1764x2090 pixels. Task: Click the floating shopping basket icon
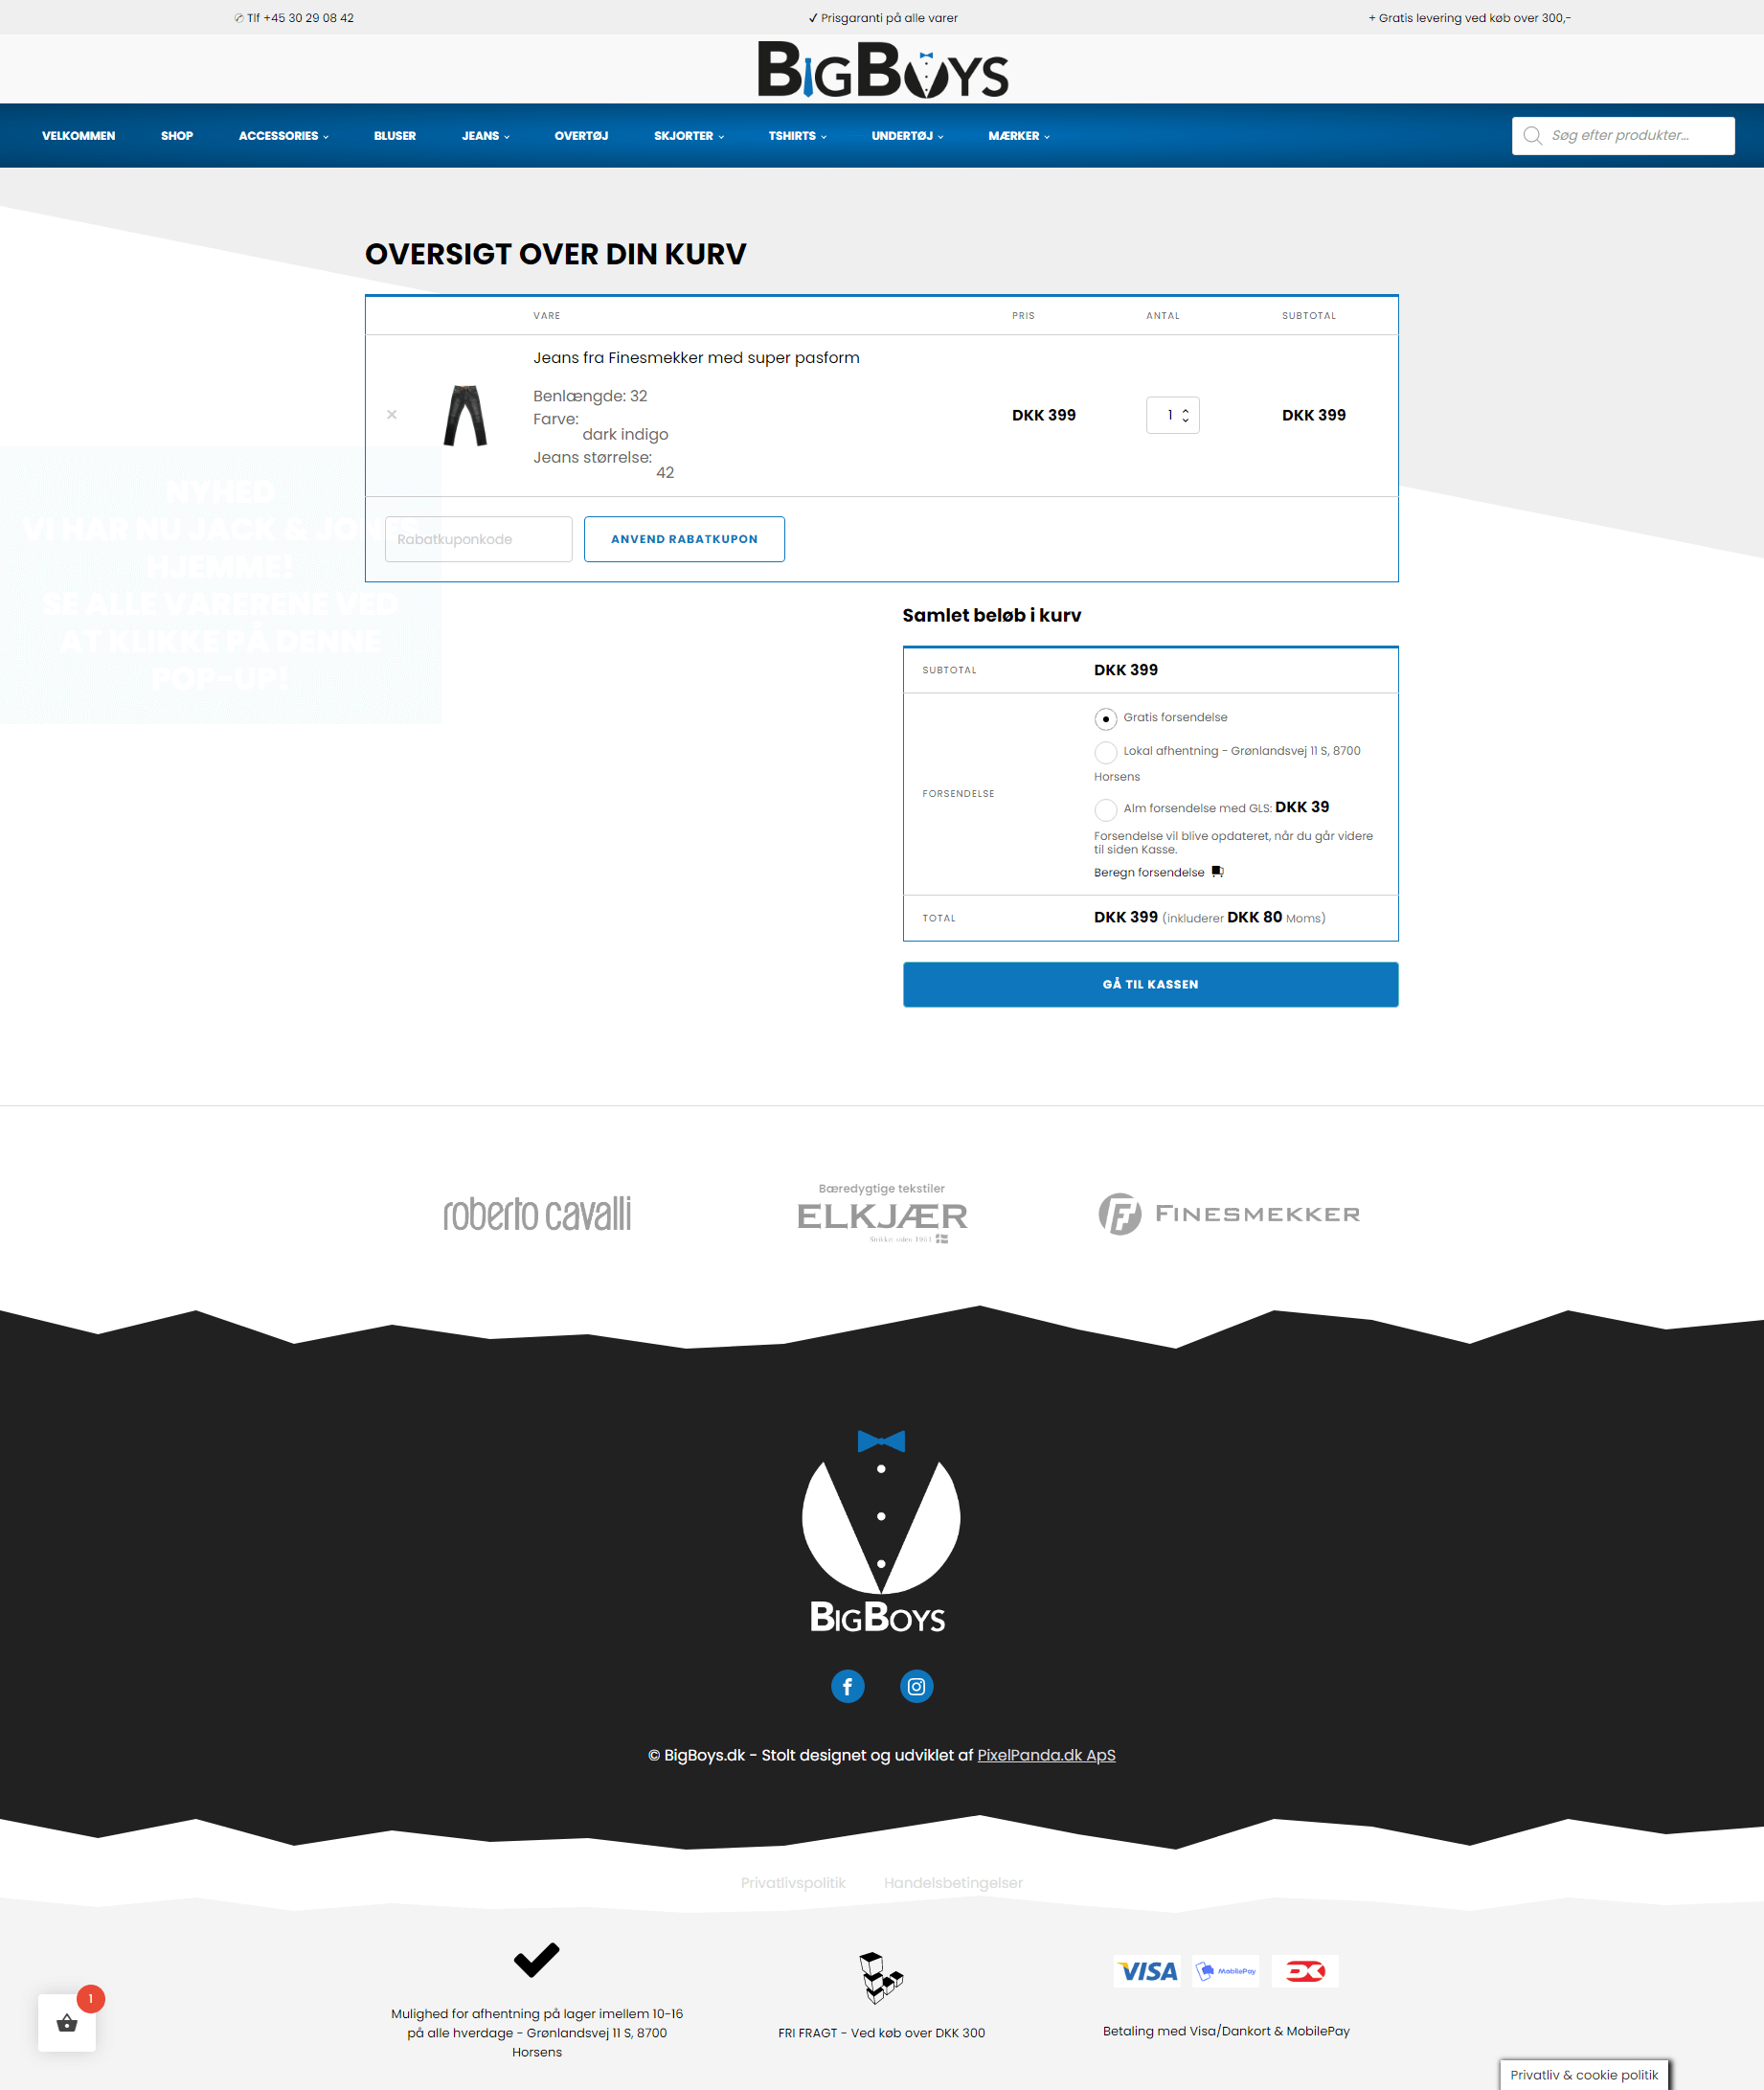point(67,2023)
